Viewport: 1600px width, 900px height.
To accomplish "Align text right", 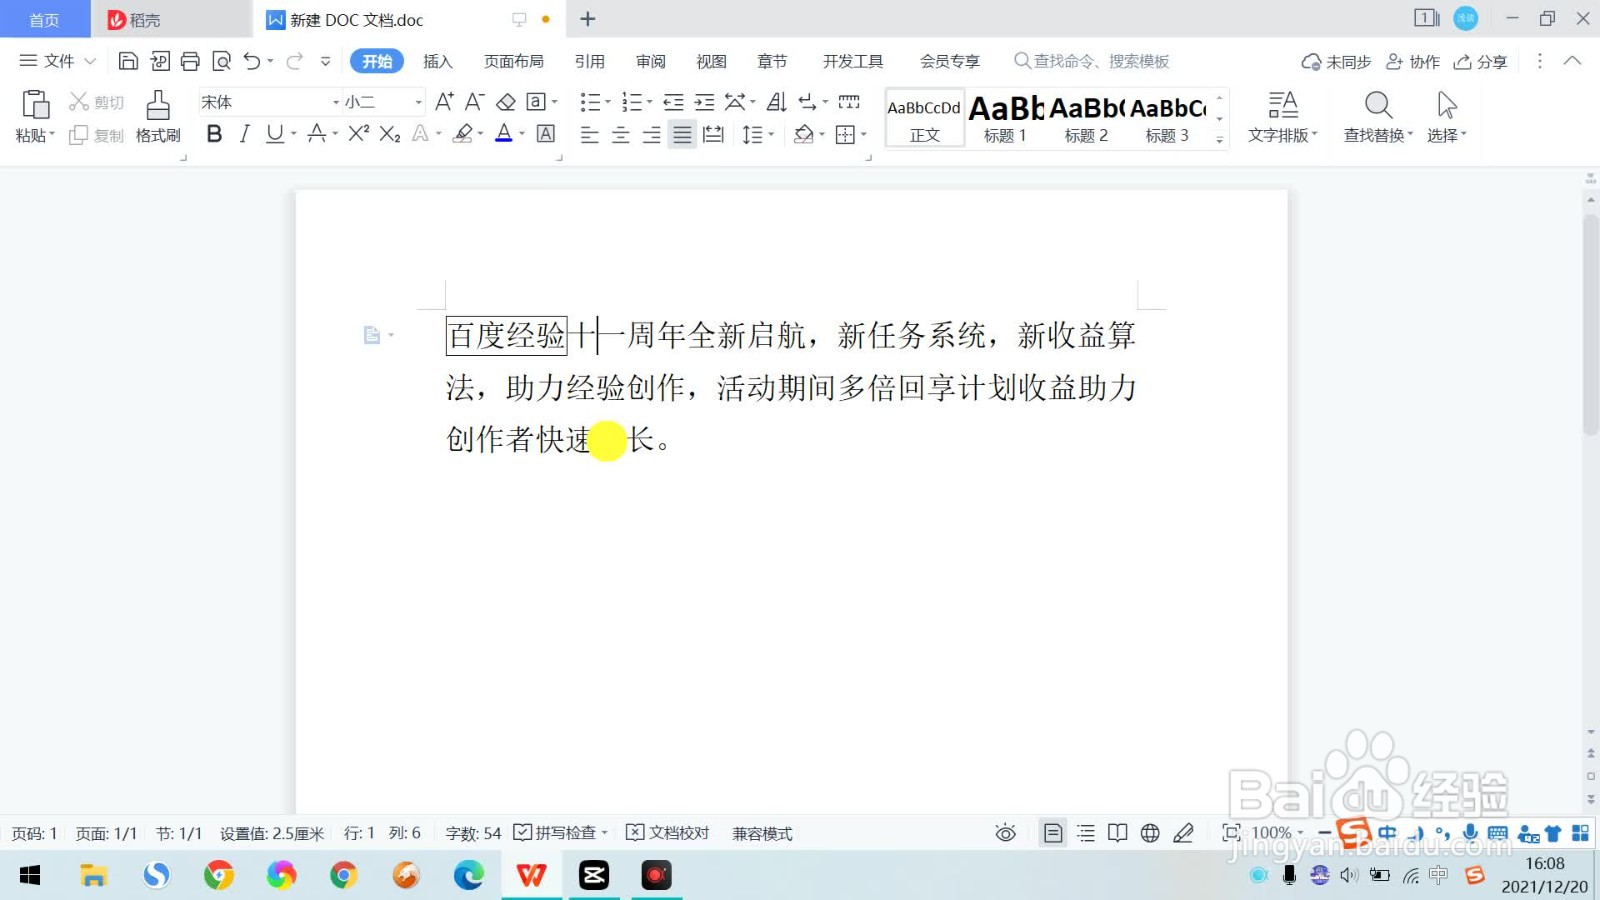I will pos(652,134).
